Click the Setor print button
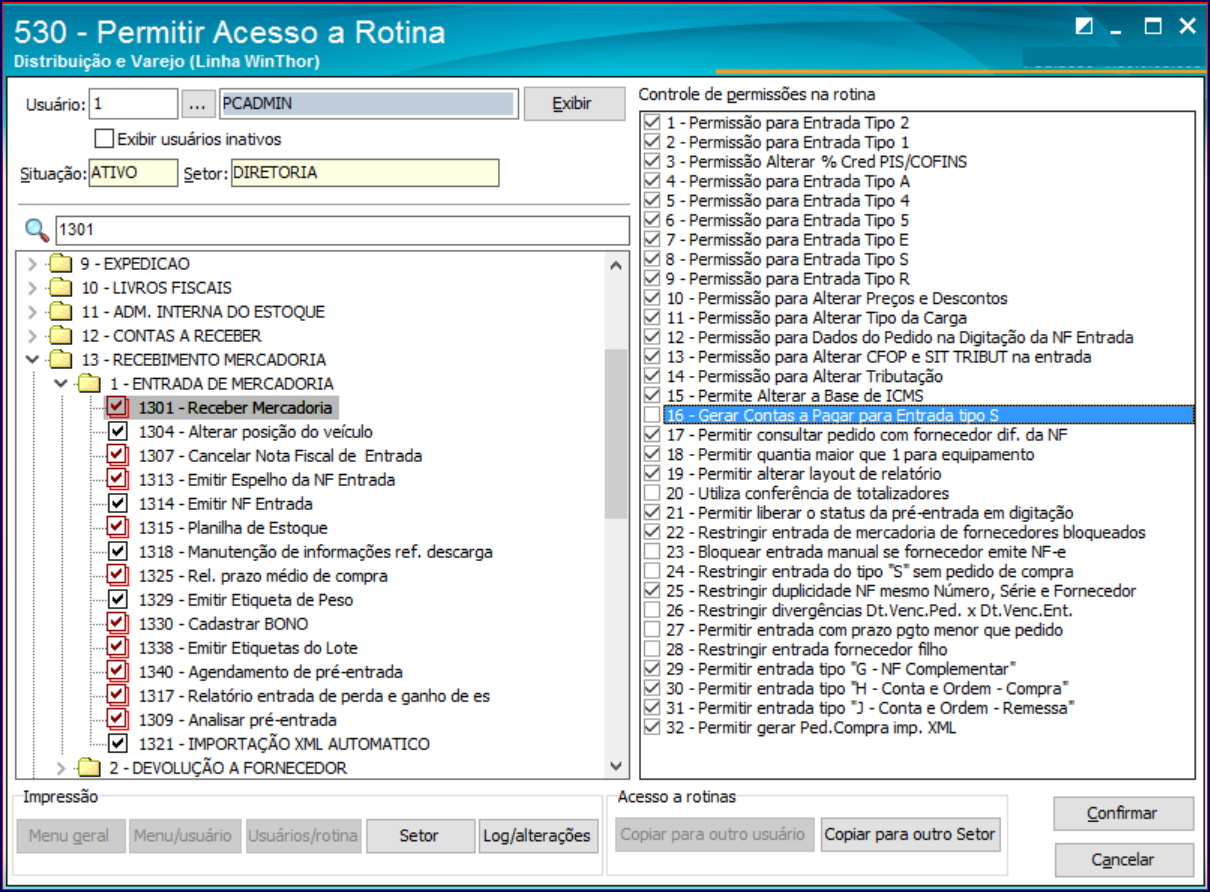The width and height of the screenshot is (1210, 892). point(419,836)
